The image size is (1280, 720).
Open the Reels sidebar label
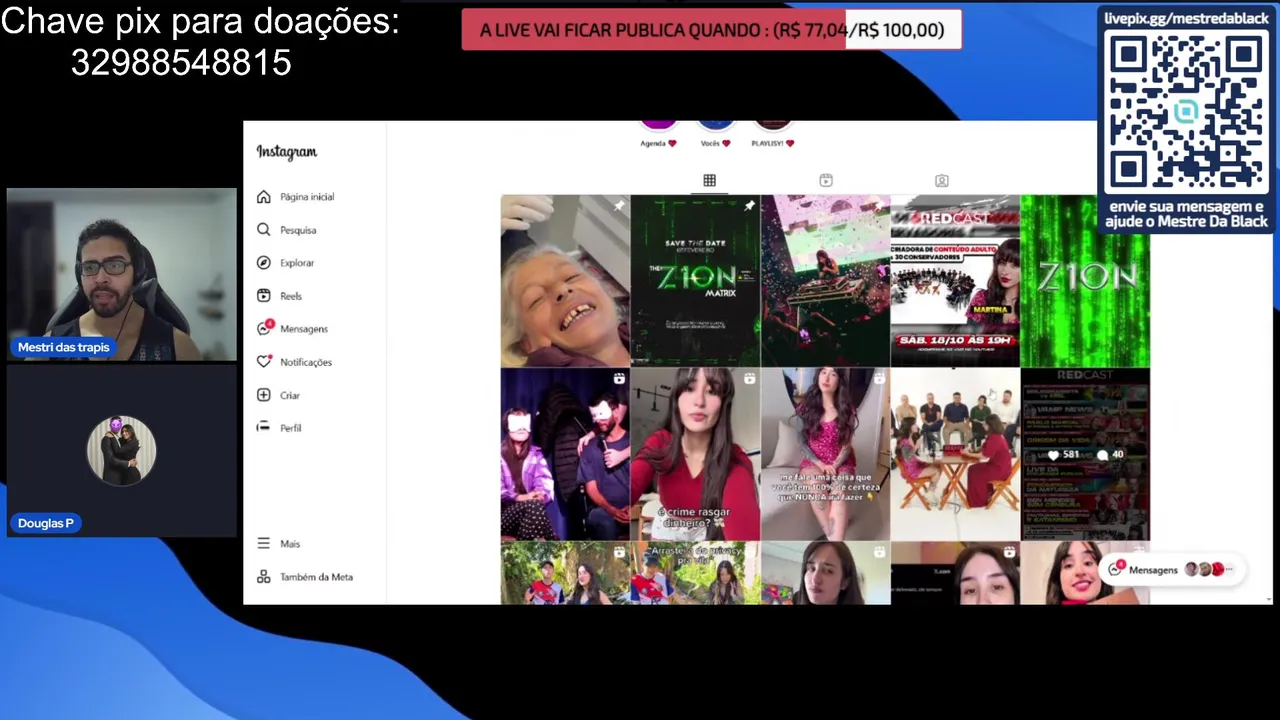291,296
